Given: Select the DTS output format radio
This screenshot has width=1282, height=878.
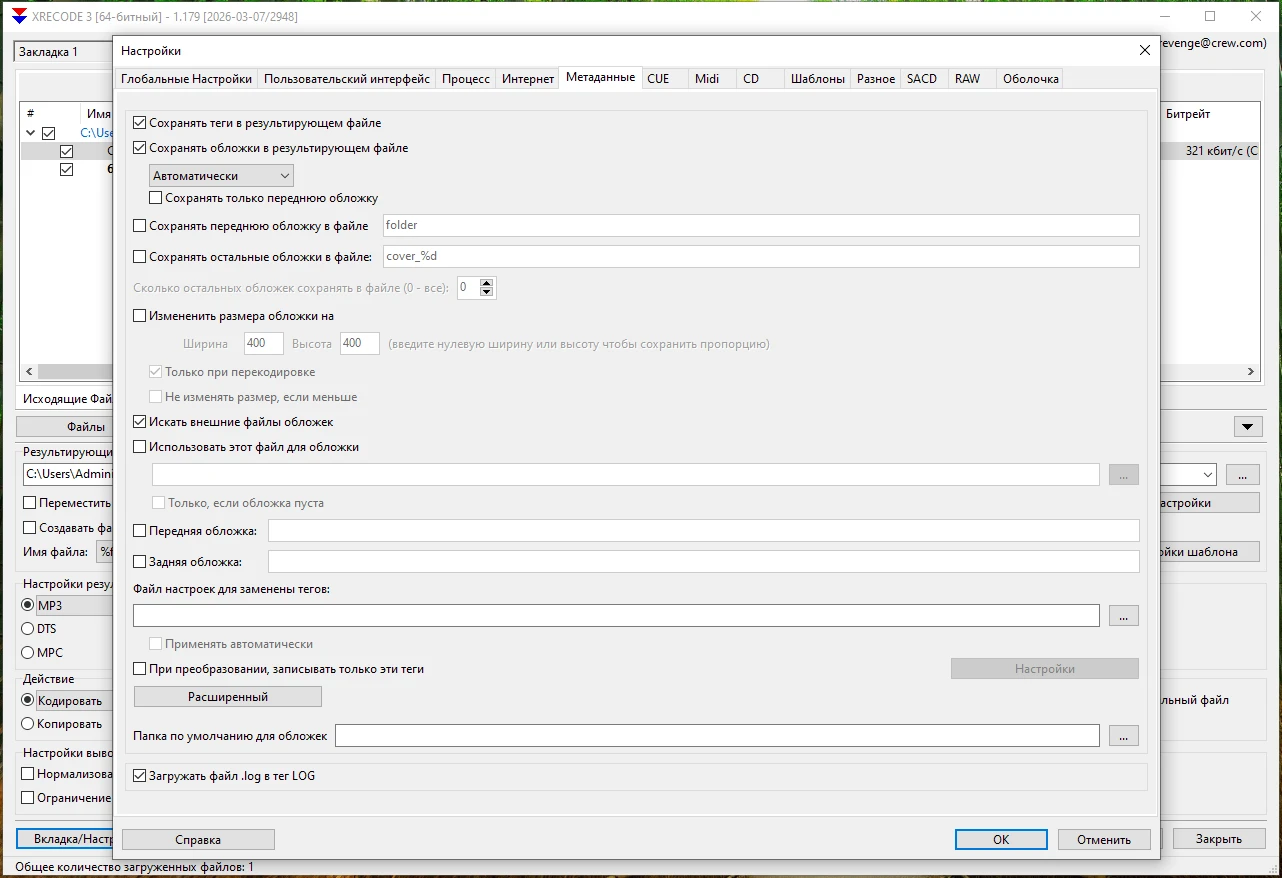Looking at the screenshot, I should tap(28, 629).
